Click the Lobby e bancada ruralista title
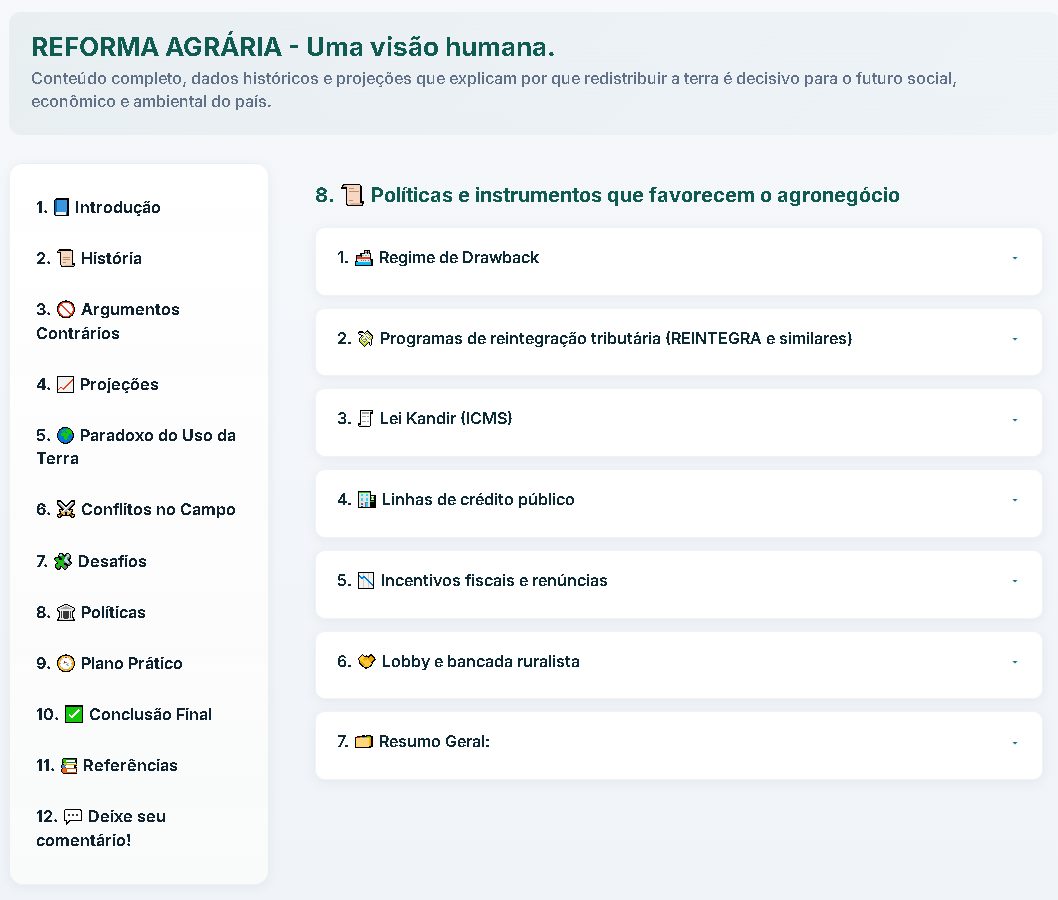Screen dimensions: 1058x900 [480, 662]
